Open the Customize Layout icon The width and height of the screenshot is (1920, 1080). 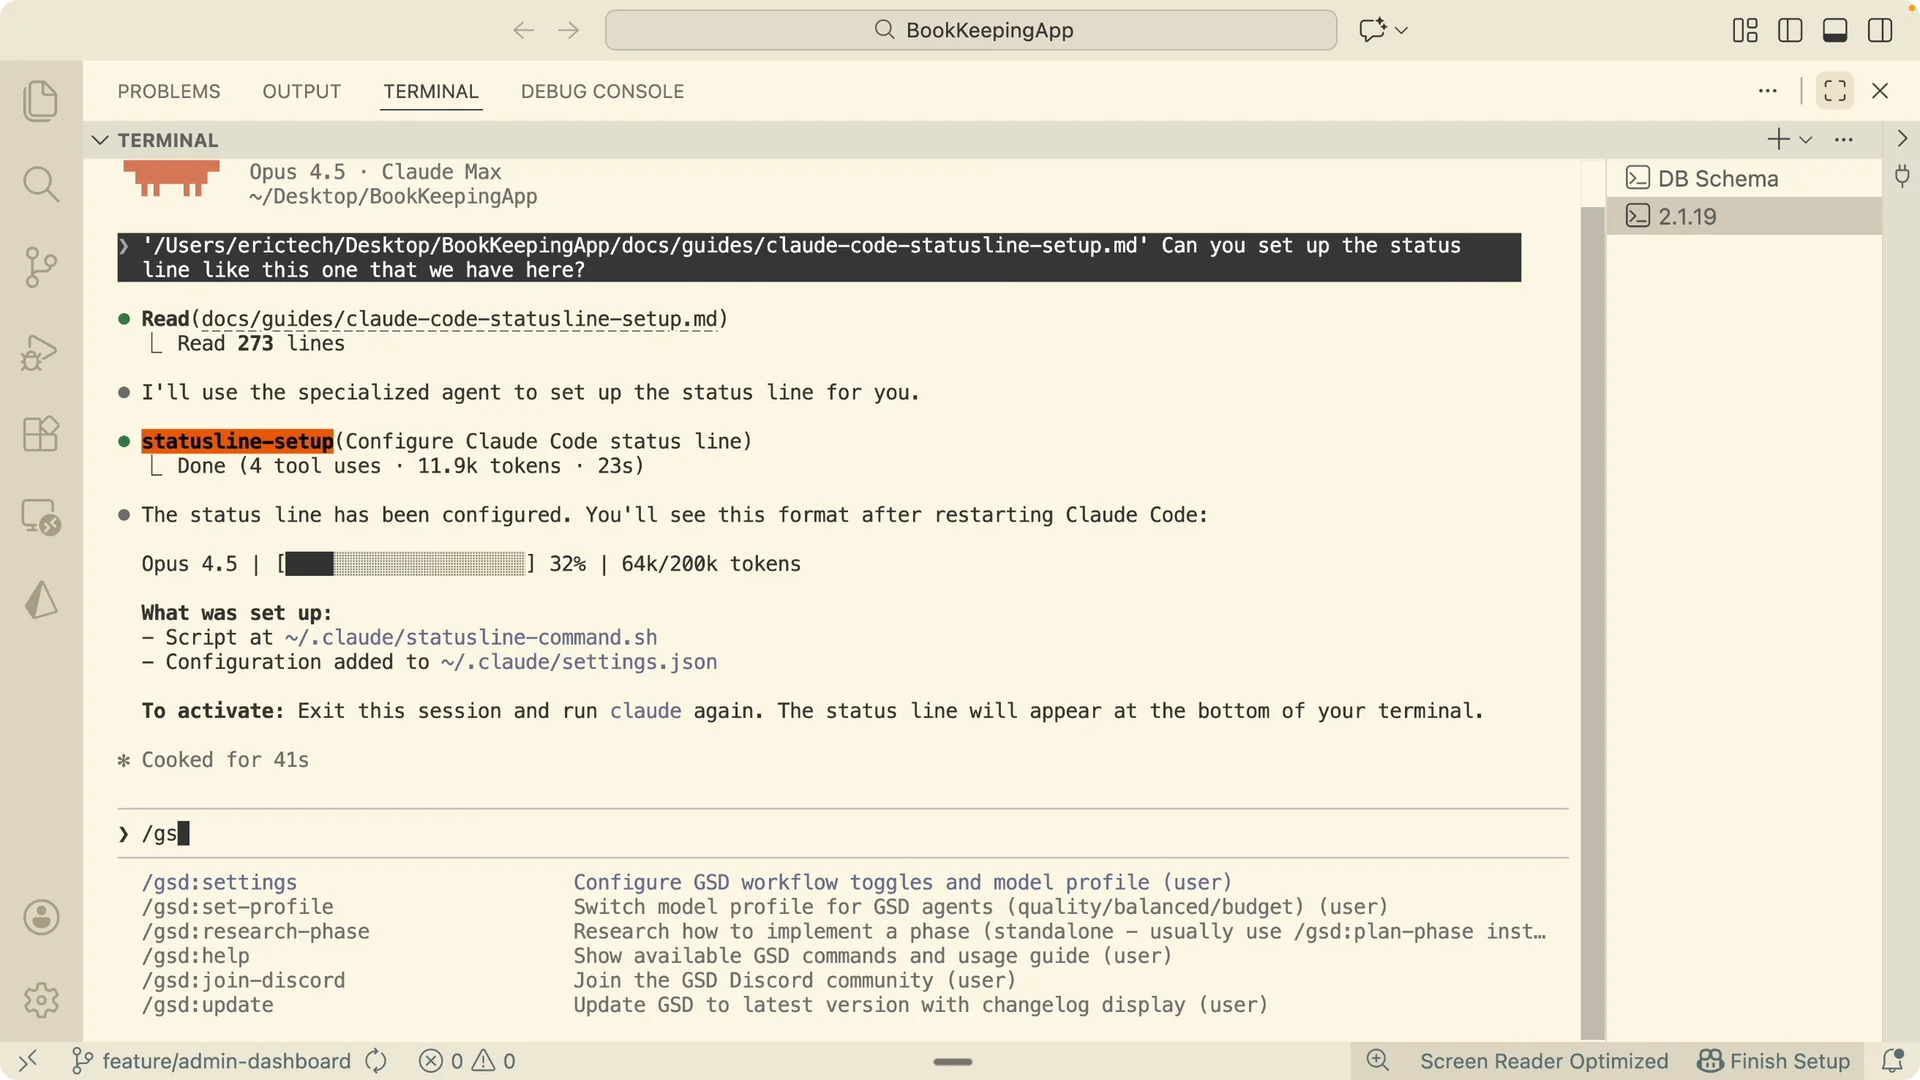click(x=1745, y=30)
